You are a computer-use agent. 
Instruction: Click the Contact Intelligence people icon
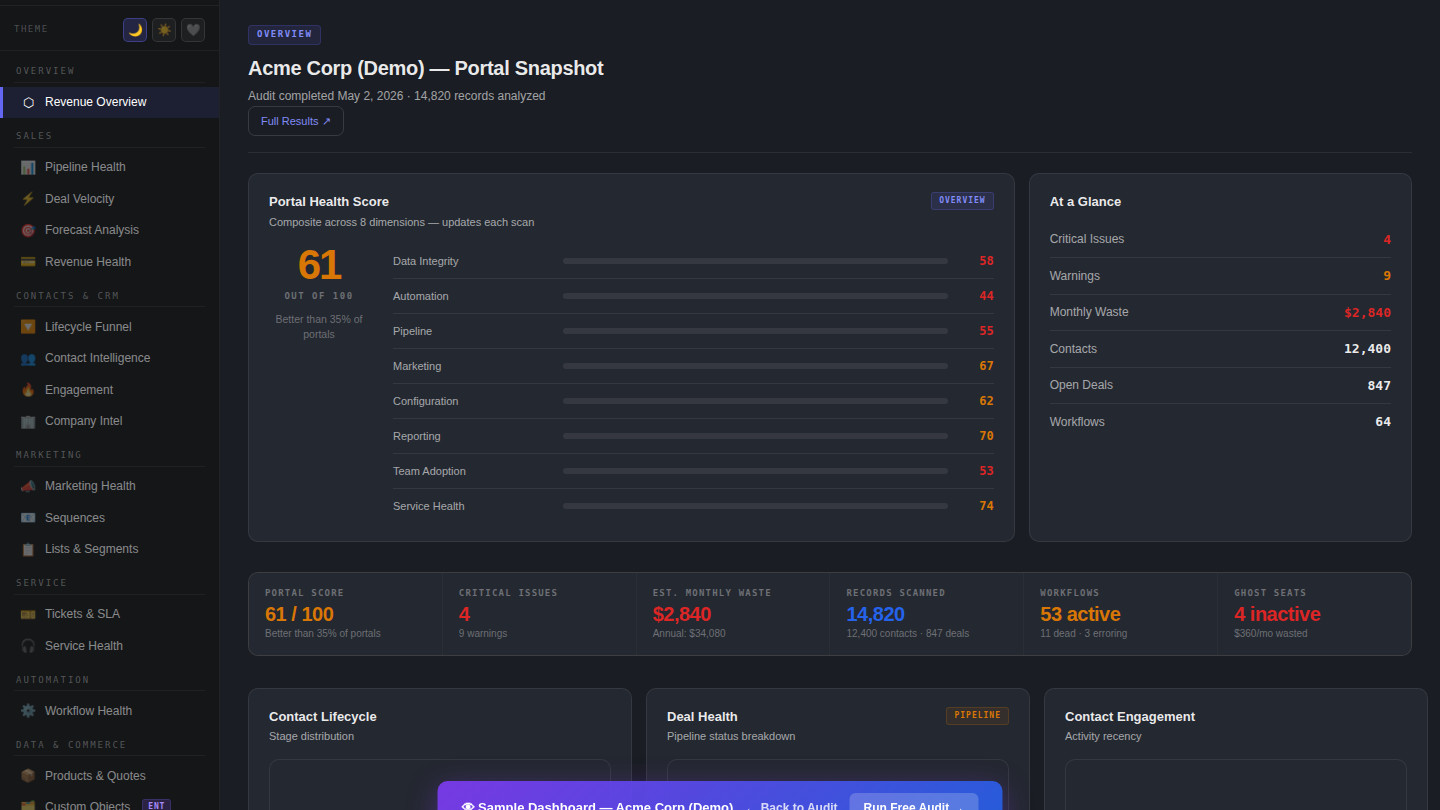(x=28, y=358)
